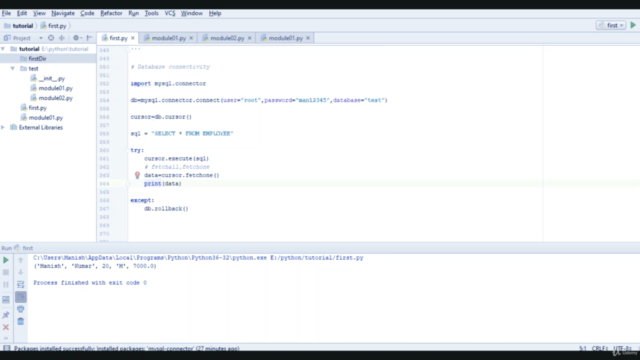Select module01.py under test folder
The width and height of the screenshot is (640, 360).
pos(56,88)
